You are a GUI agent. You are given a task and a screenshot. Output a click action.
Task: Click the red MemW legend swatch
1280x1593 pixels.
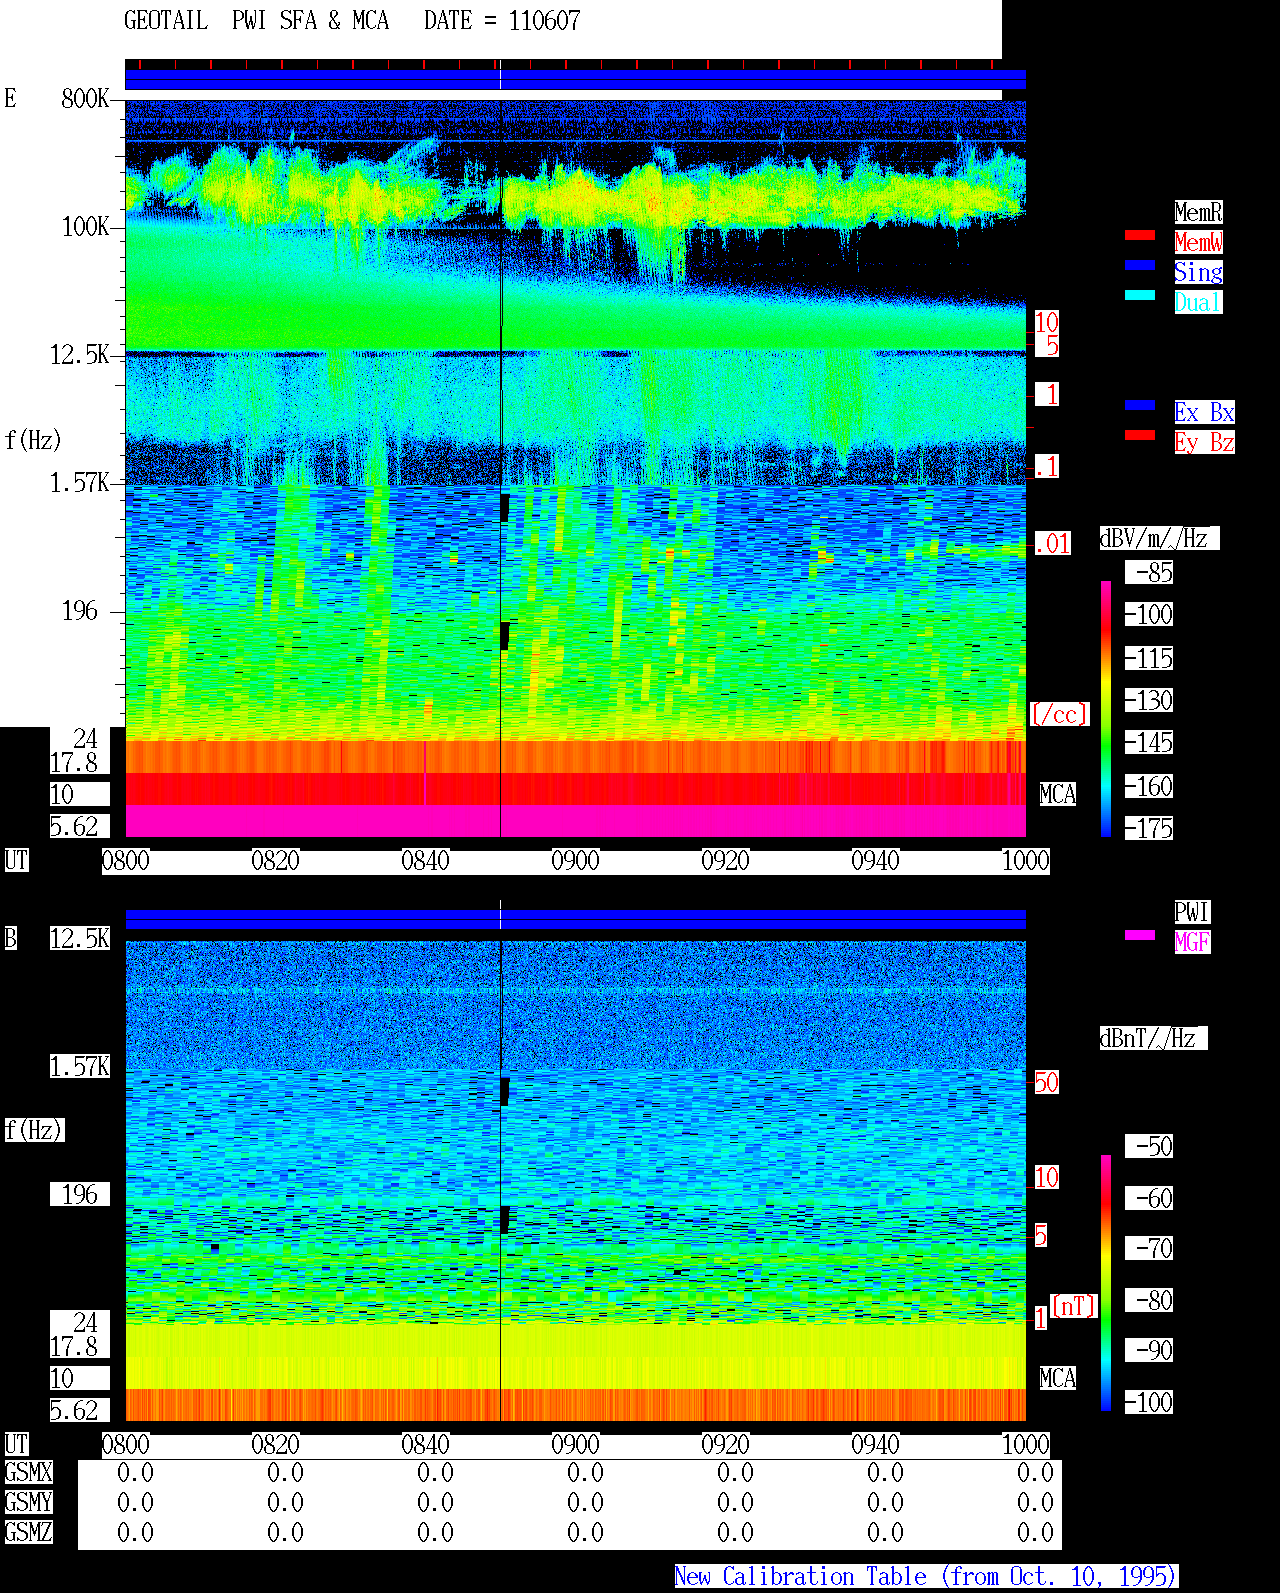coord(1140,235)
